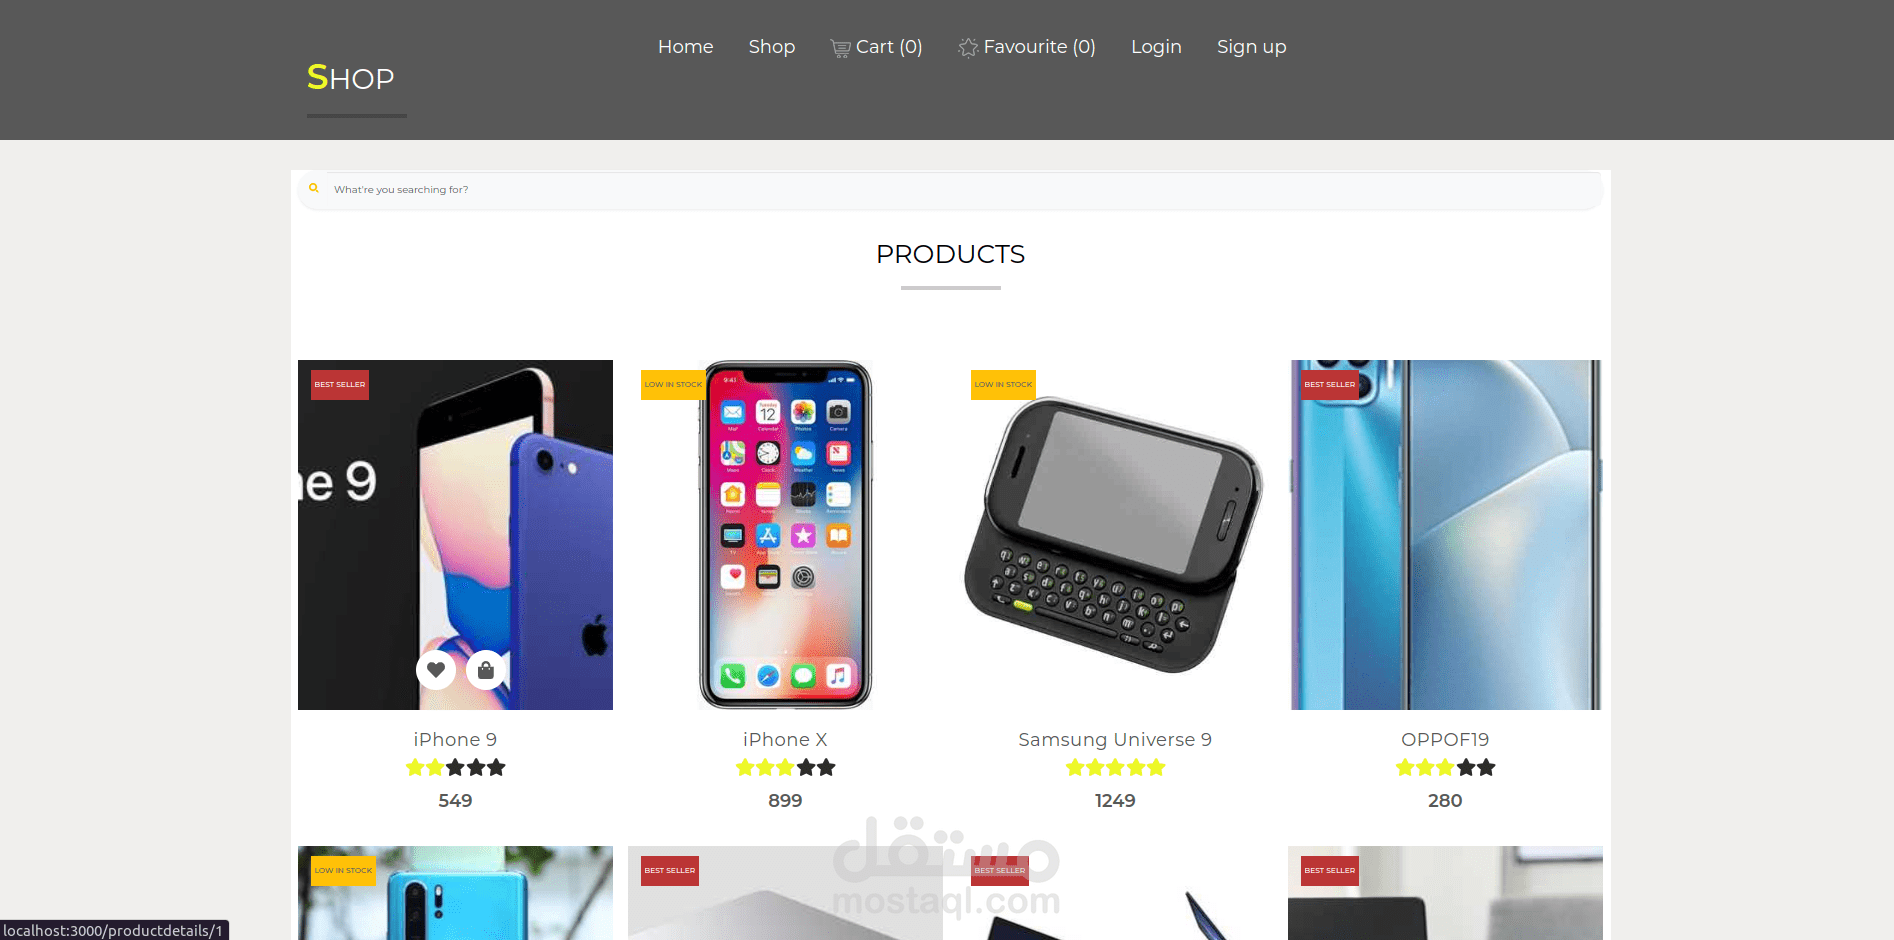Click the search magnifier icon

(314, 188)
